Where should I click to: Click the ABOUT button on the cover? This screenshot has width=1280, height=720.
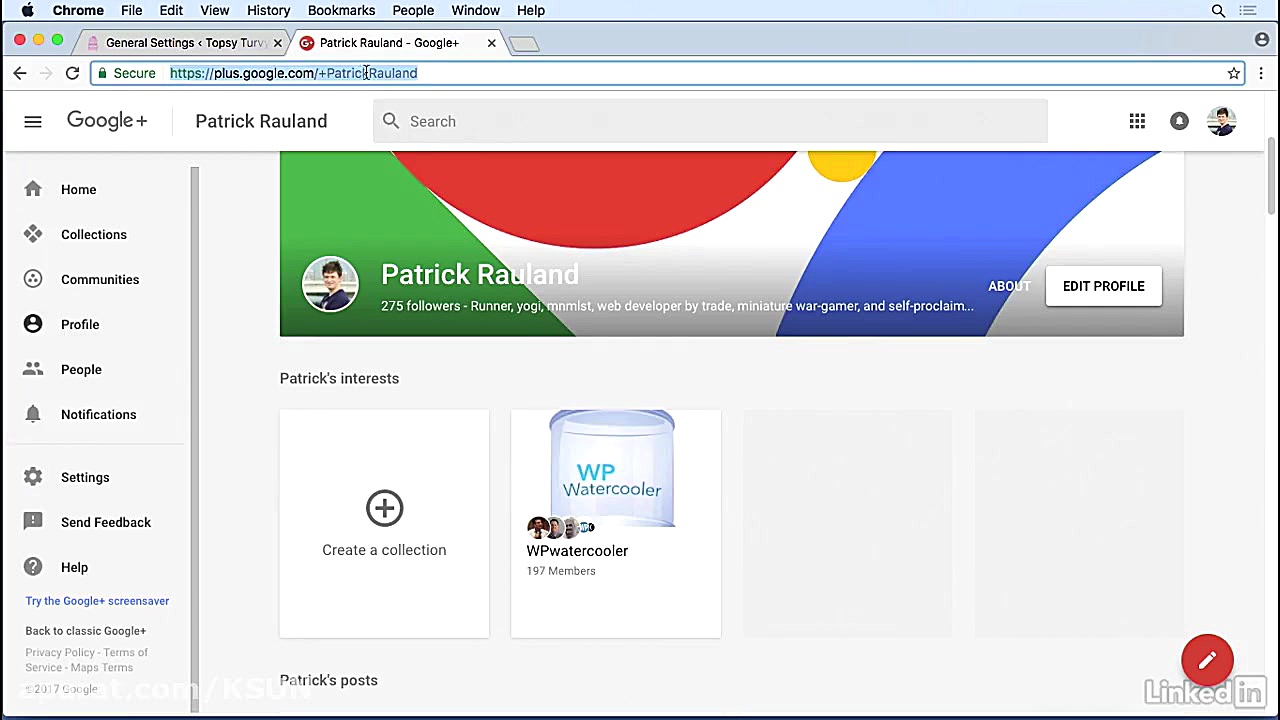[x=1009, y=286]
